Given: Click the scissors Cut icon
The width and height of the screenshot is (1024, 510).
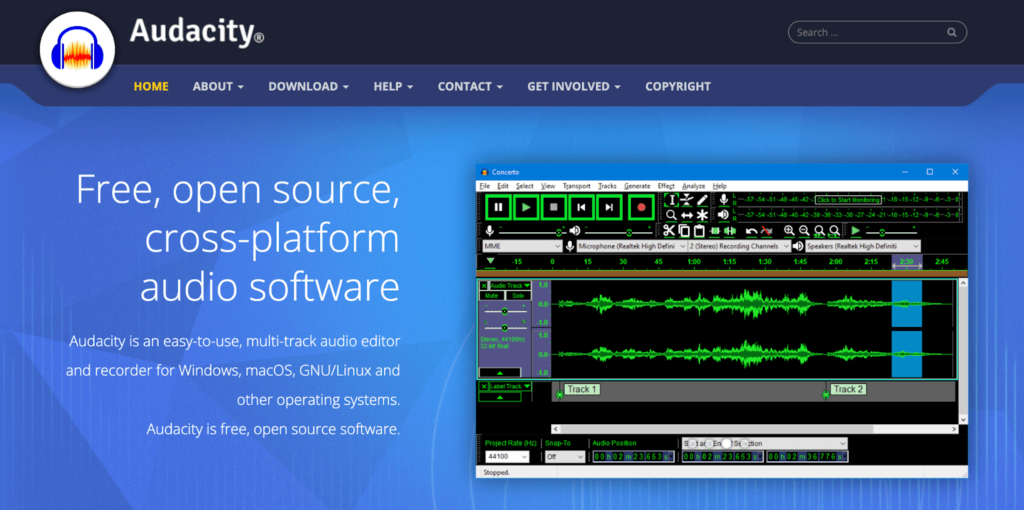Looking at the screenshot, I should click(669, 231).
